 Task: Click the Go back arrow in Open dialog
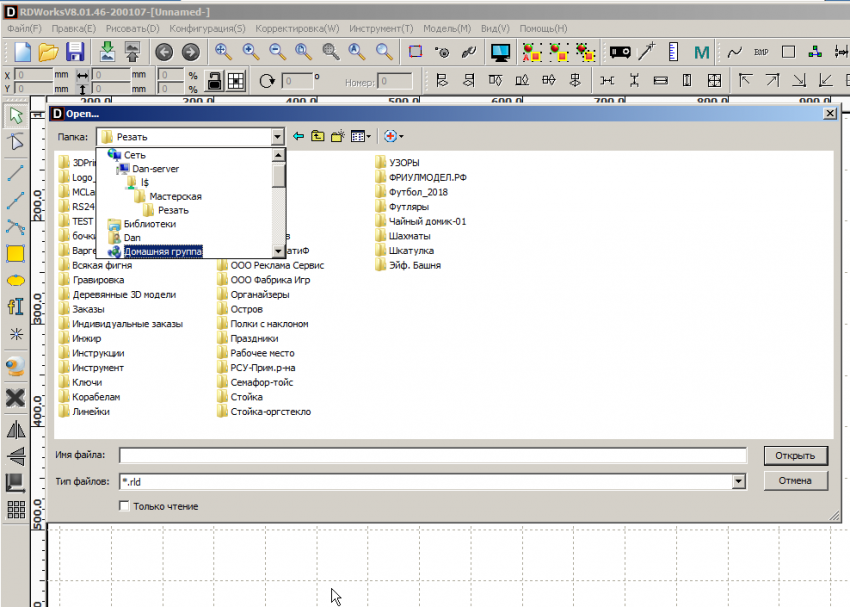298,136
